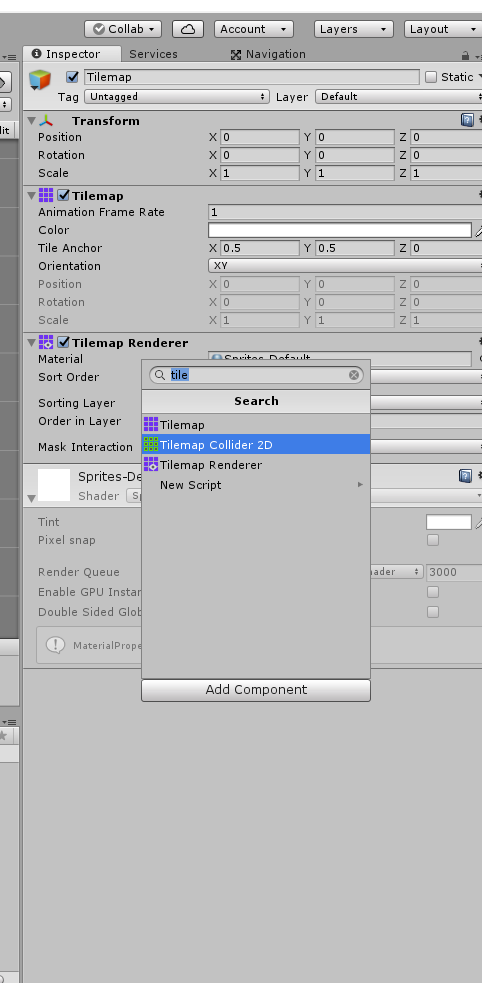Switch to the Services tab
This screenshot has height=983, width=482.
153,54
